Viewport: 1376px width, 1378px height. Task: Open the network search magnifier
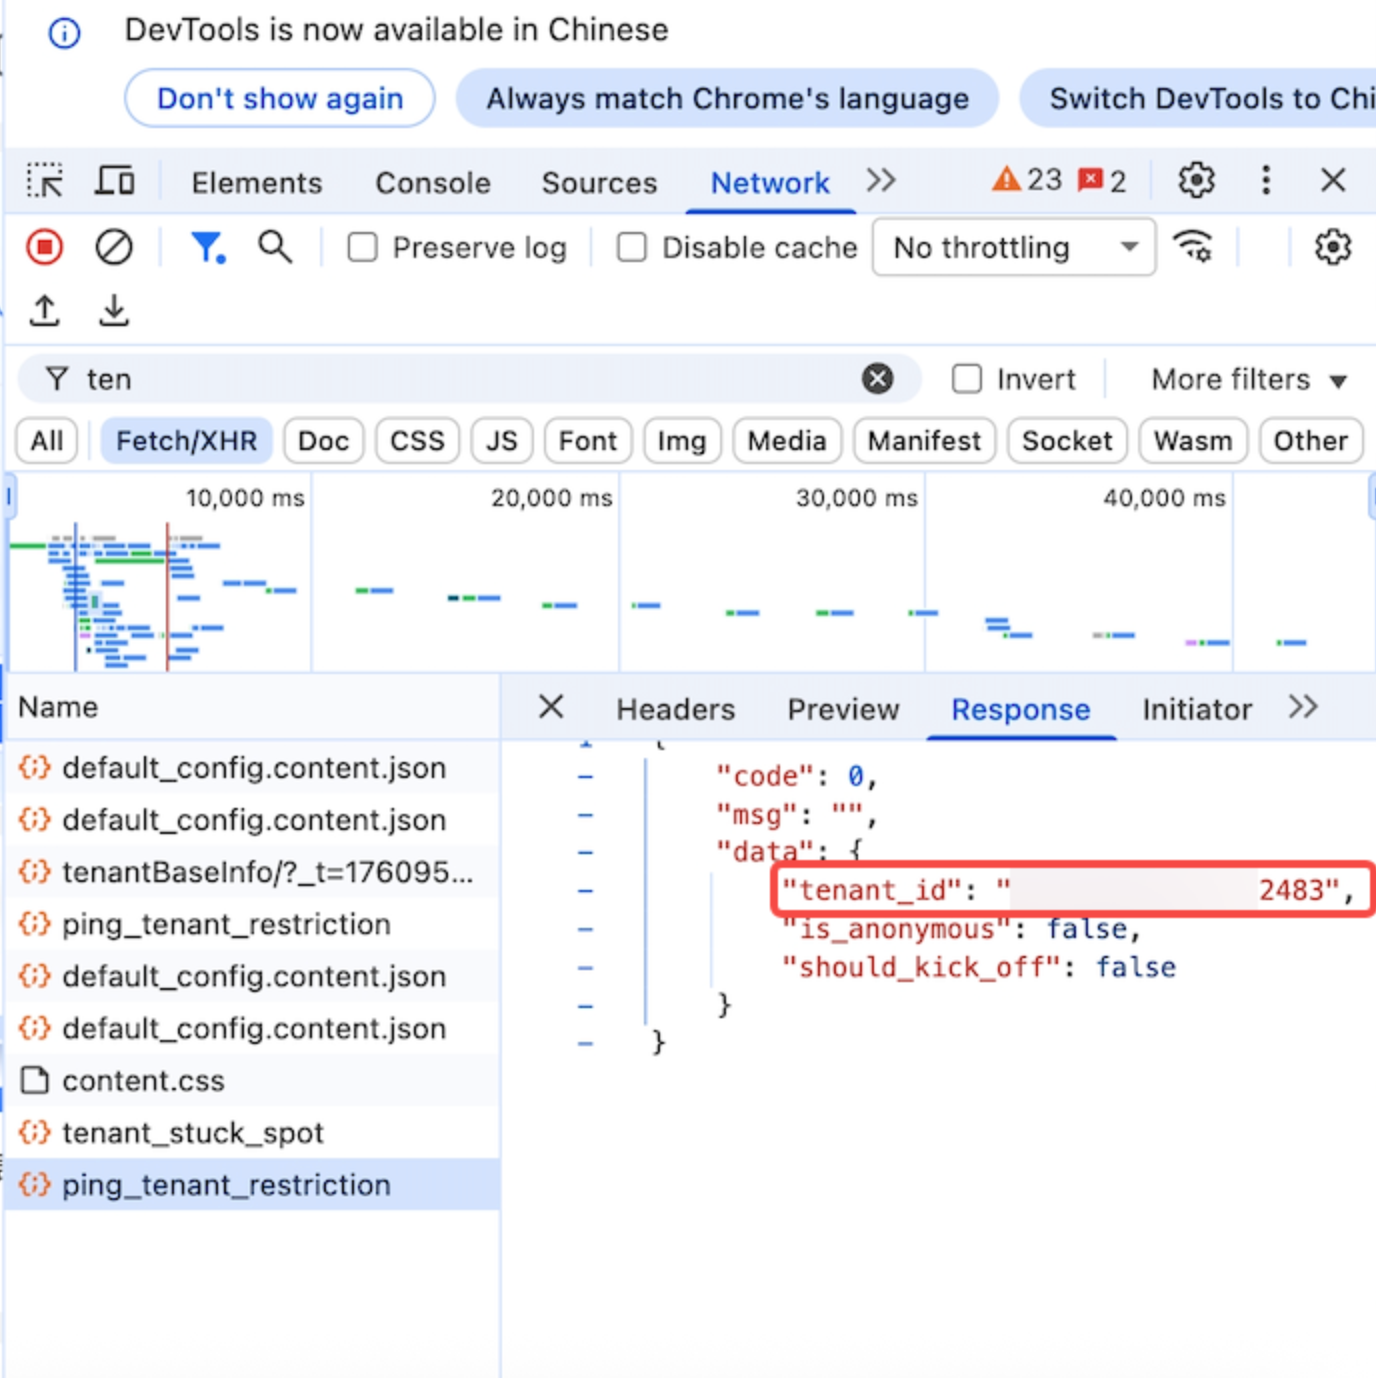(x=275, y=247)
